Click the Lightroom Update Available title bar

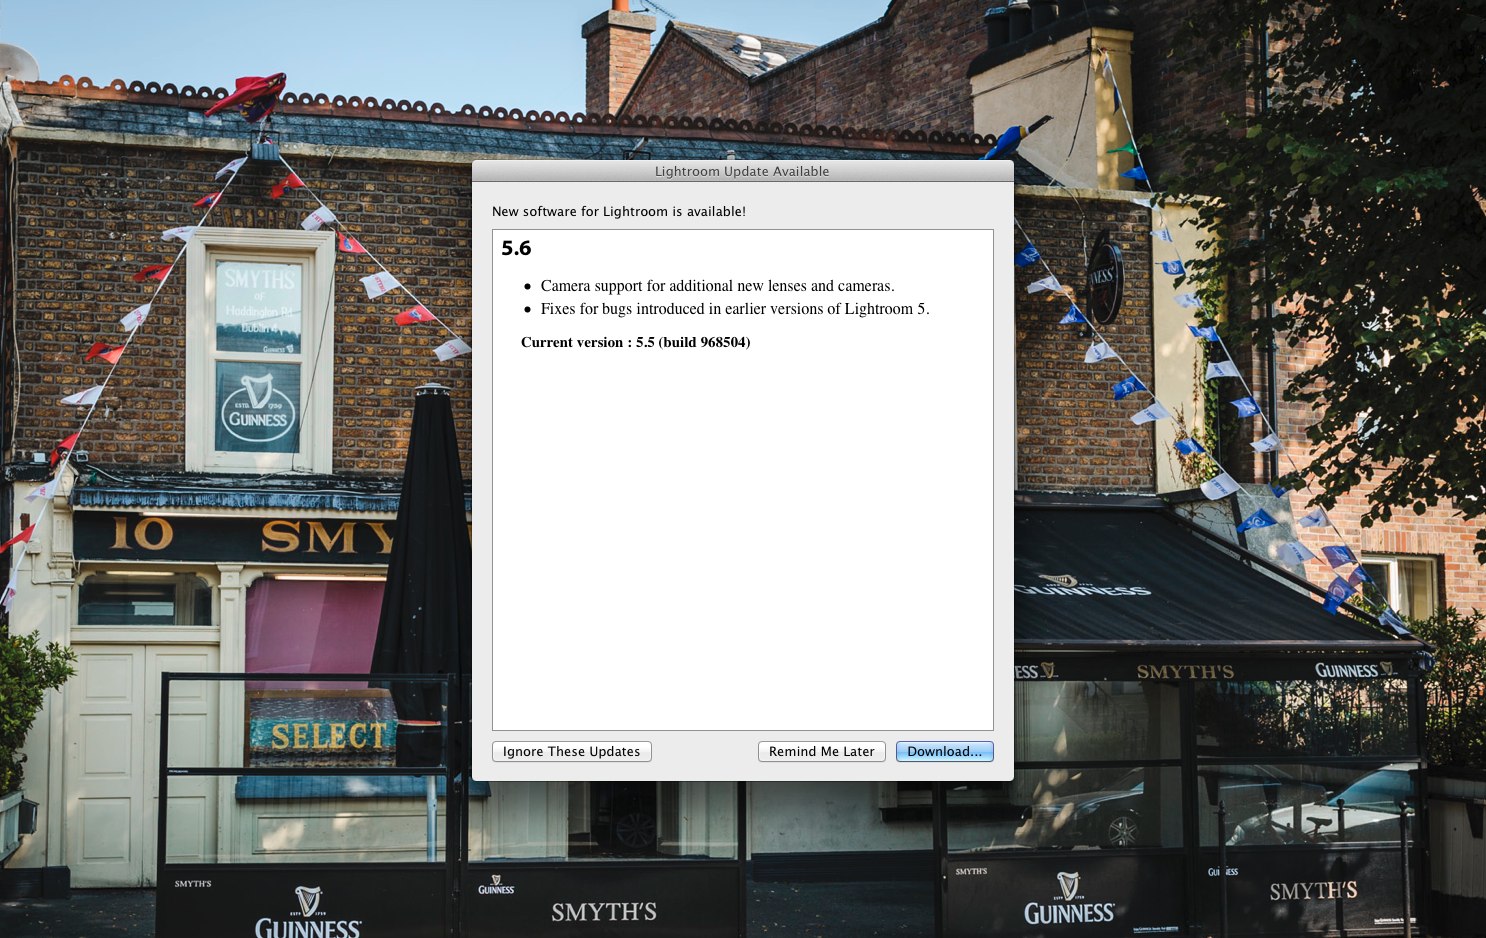[742, 171]
